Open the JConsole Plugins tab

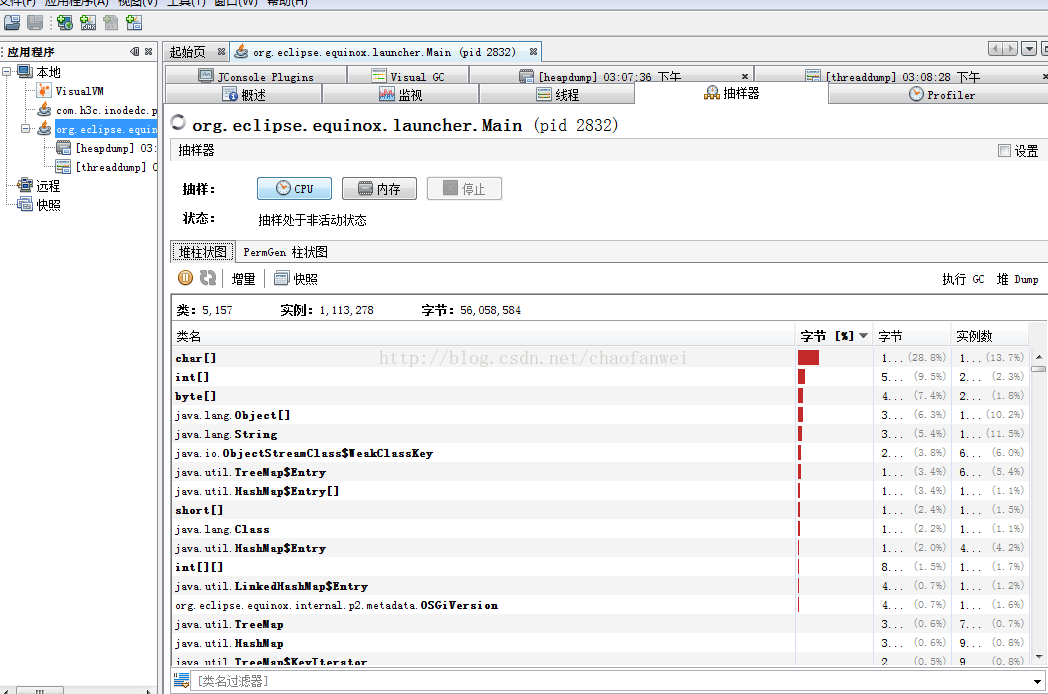tap(256, 76)
